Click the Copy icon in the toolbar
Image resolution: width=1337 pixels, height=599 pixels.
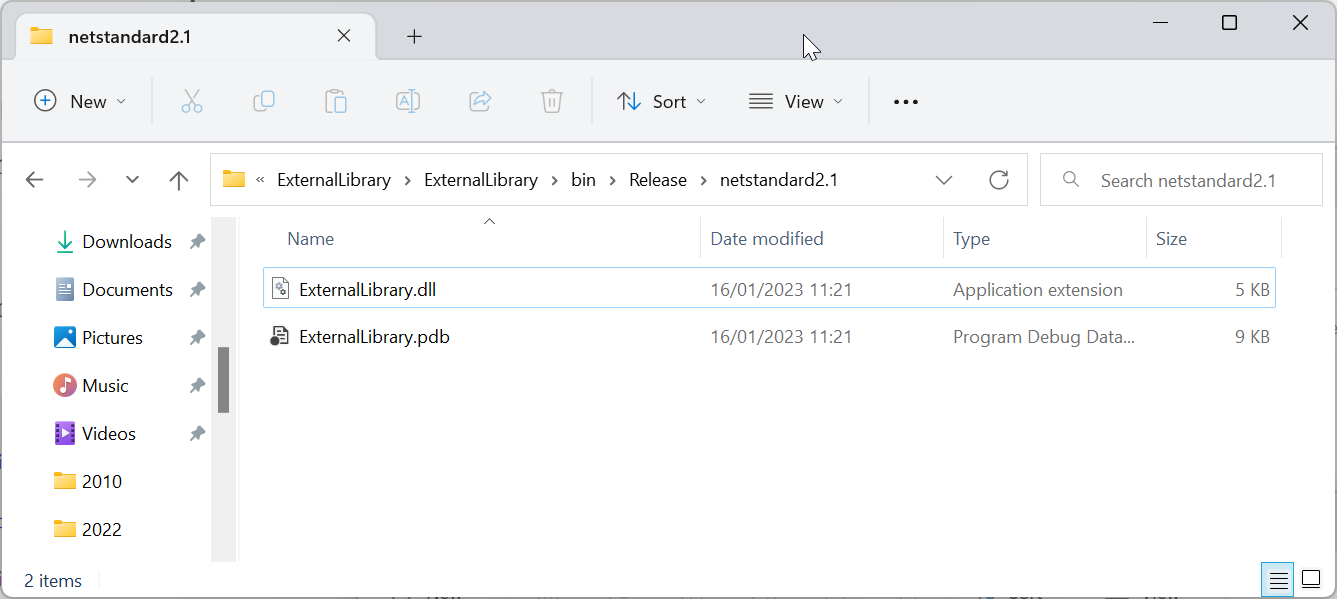264,101
